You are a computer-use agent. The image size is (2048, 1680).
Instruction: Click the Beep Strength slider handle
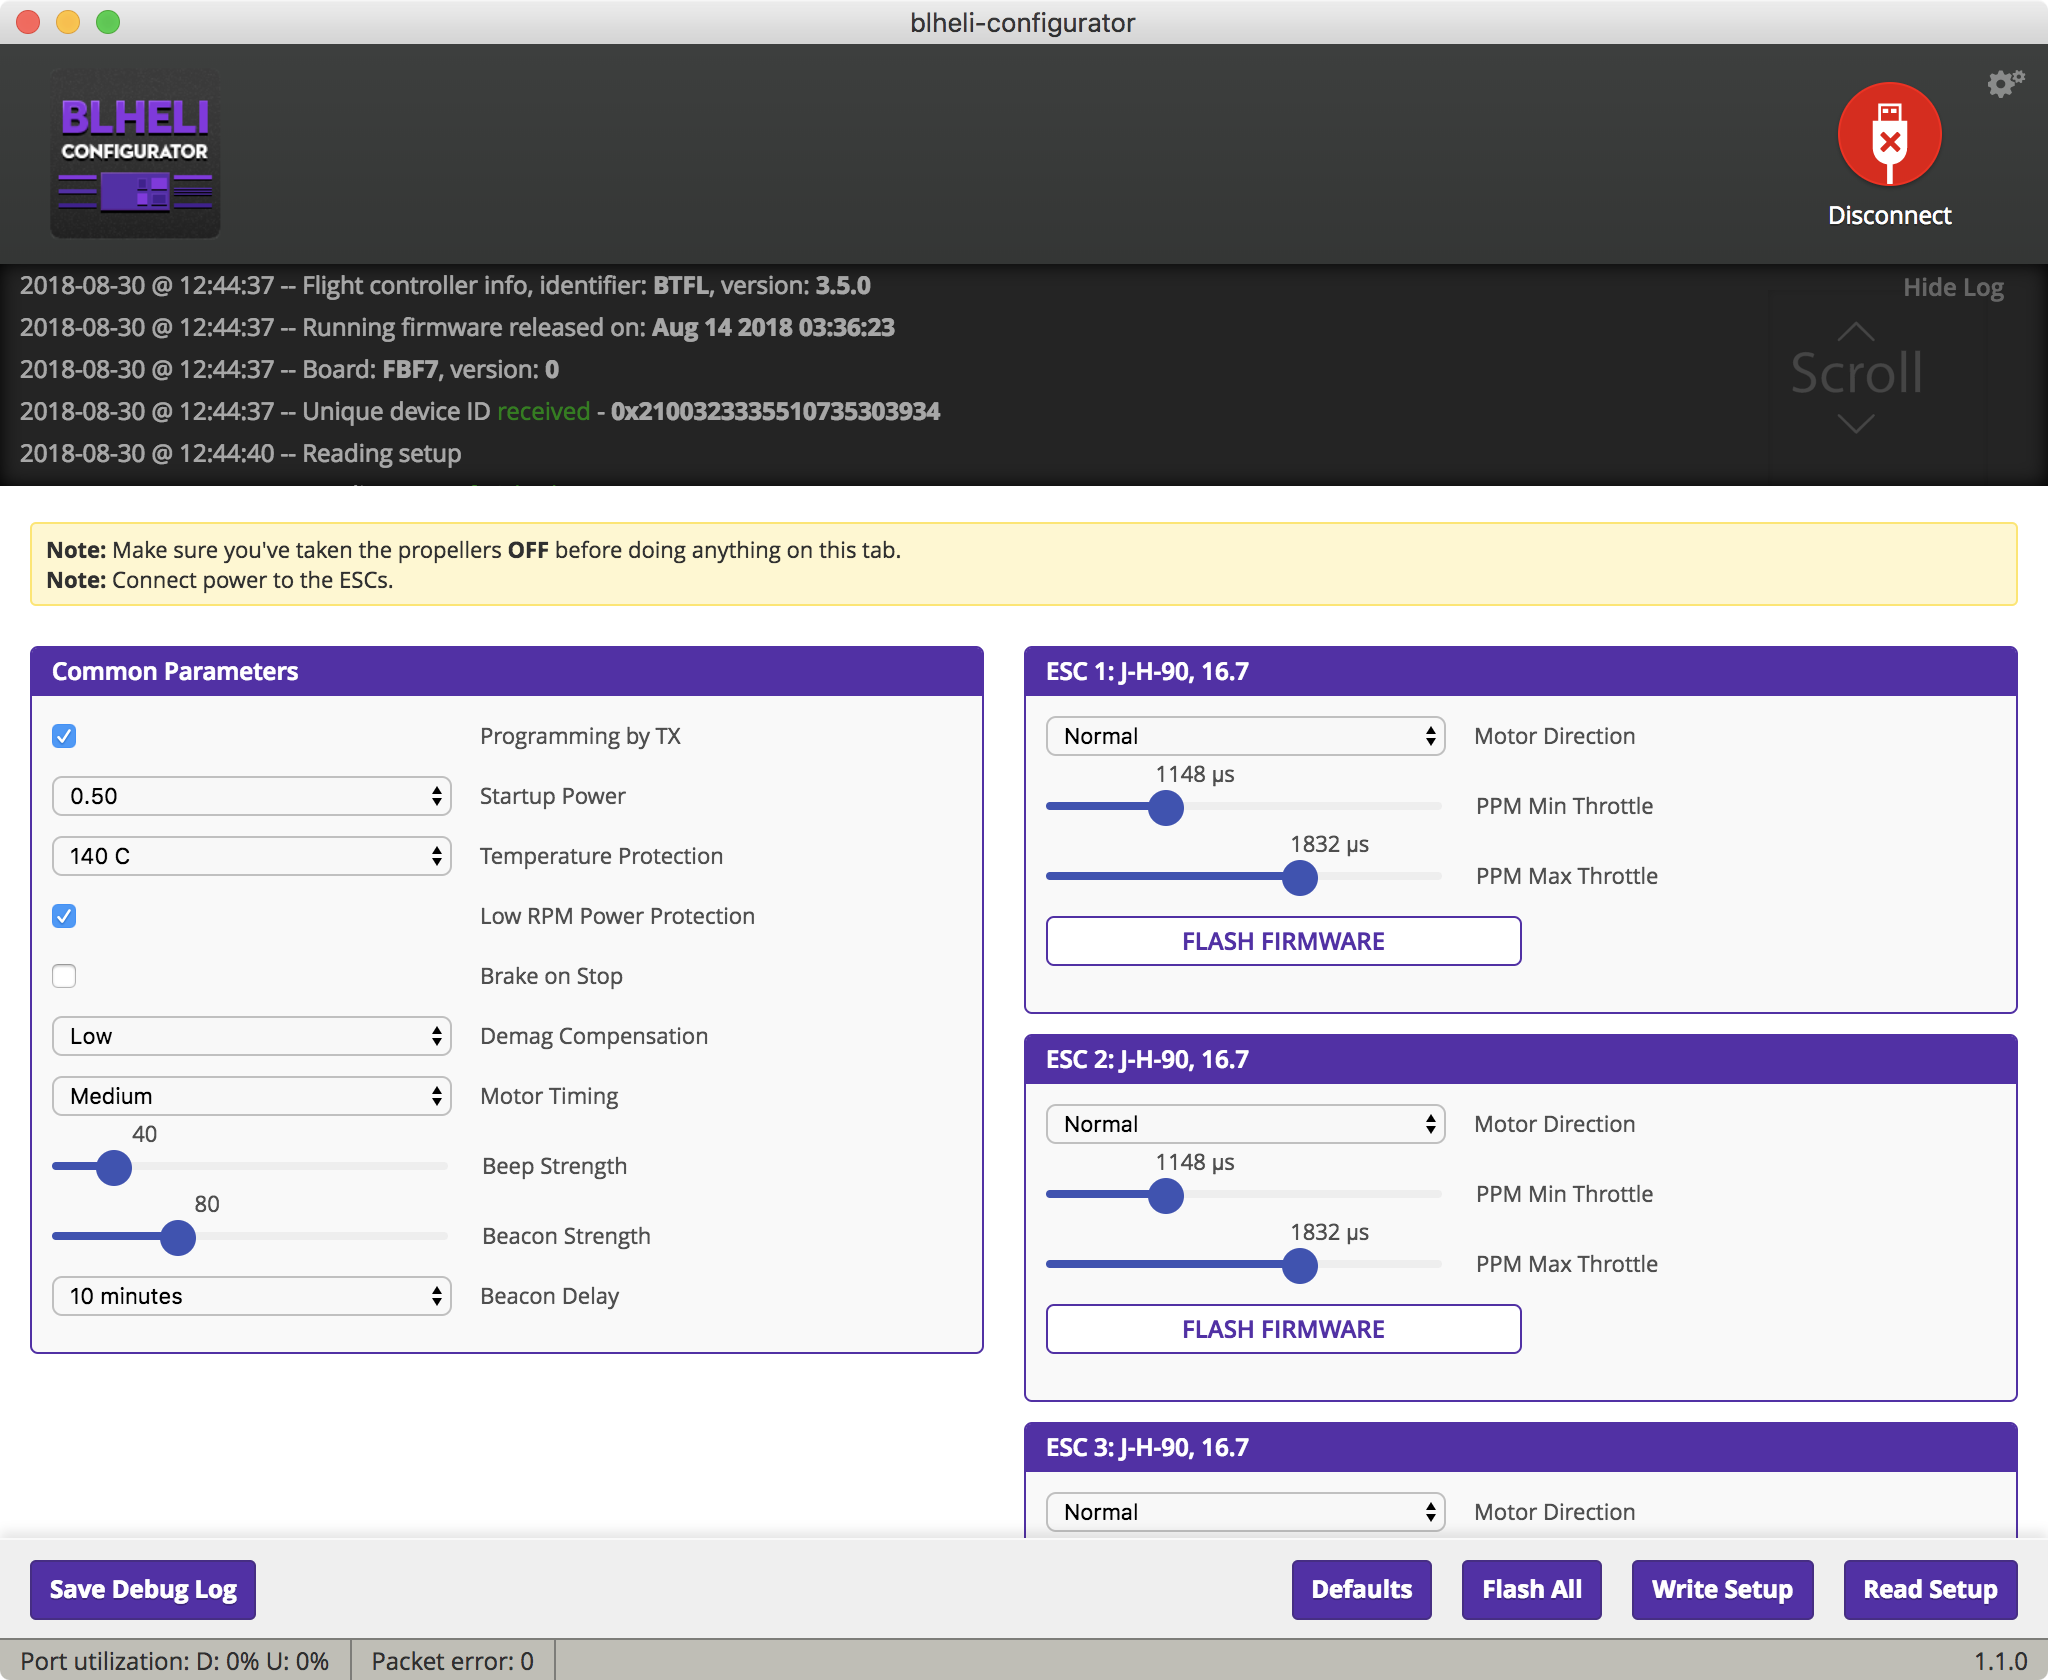(114, 1167)
